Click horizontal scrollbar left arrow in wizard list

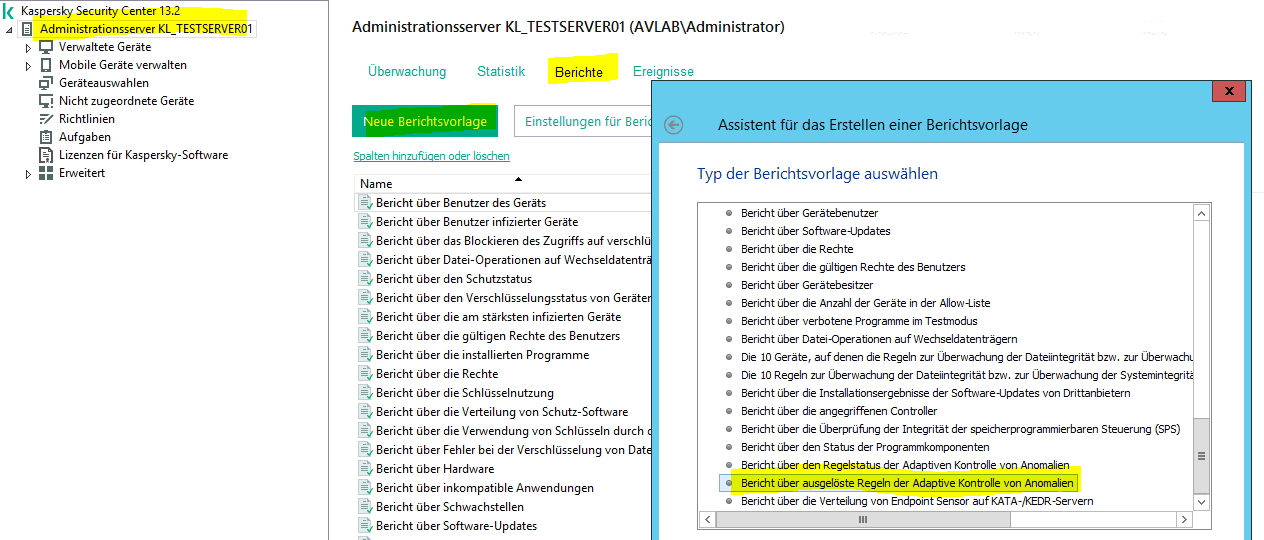(x=709, y=520)
